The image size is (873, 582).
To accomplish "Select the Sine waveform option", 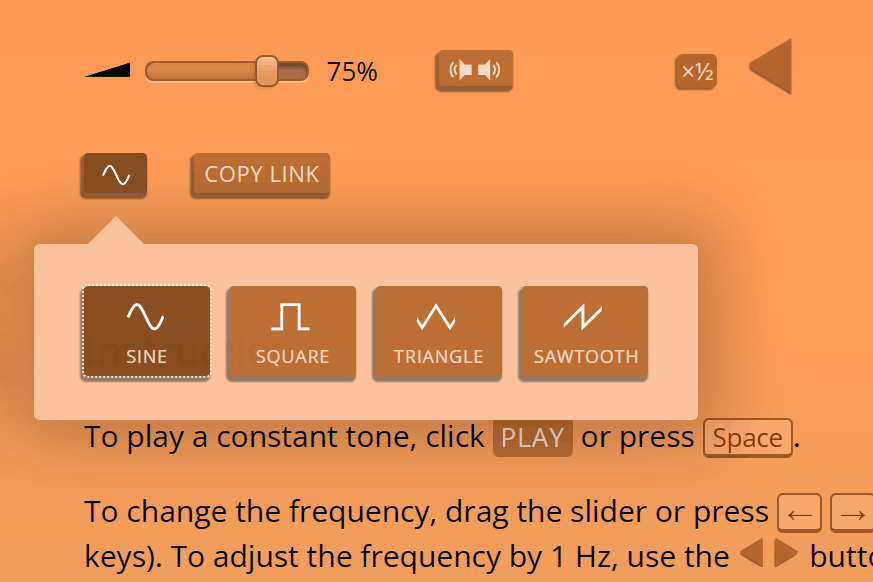I will 146,332.
